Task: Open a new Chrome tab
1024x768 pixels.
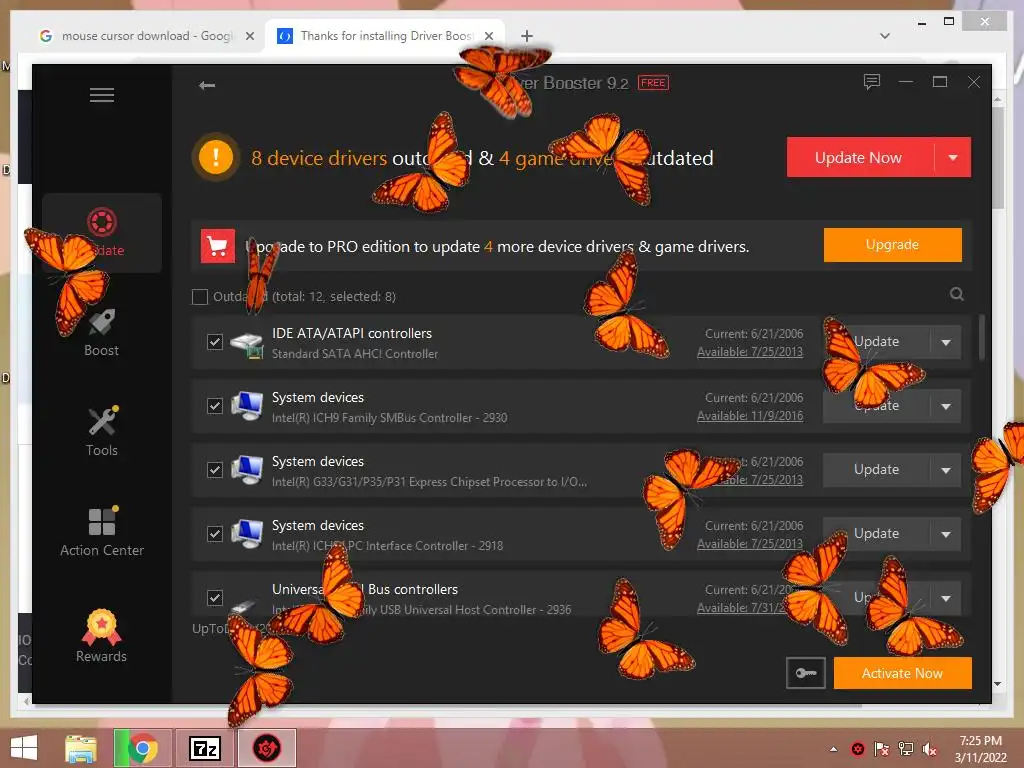Action: tap(527, 36)
